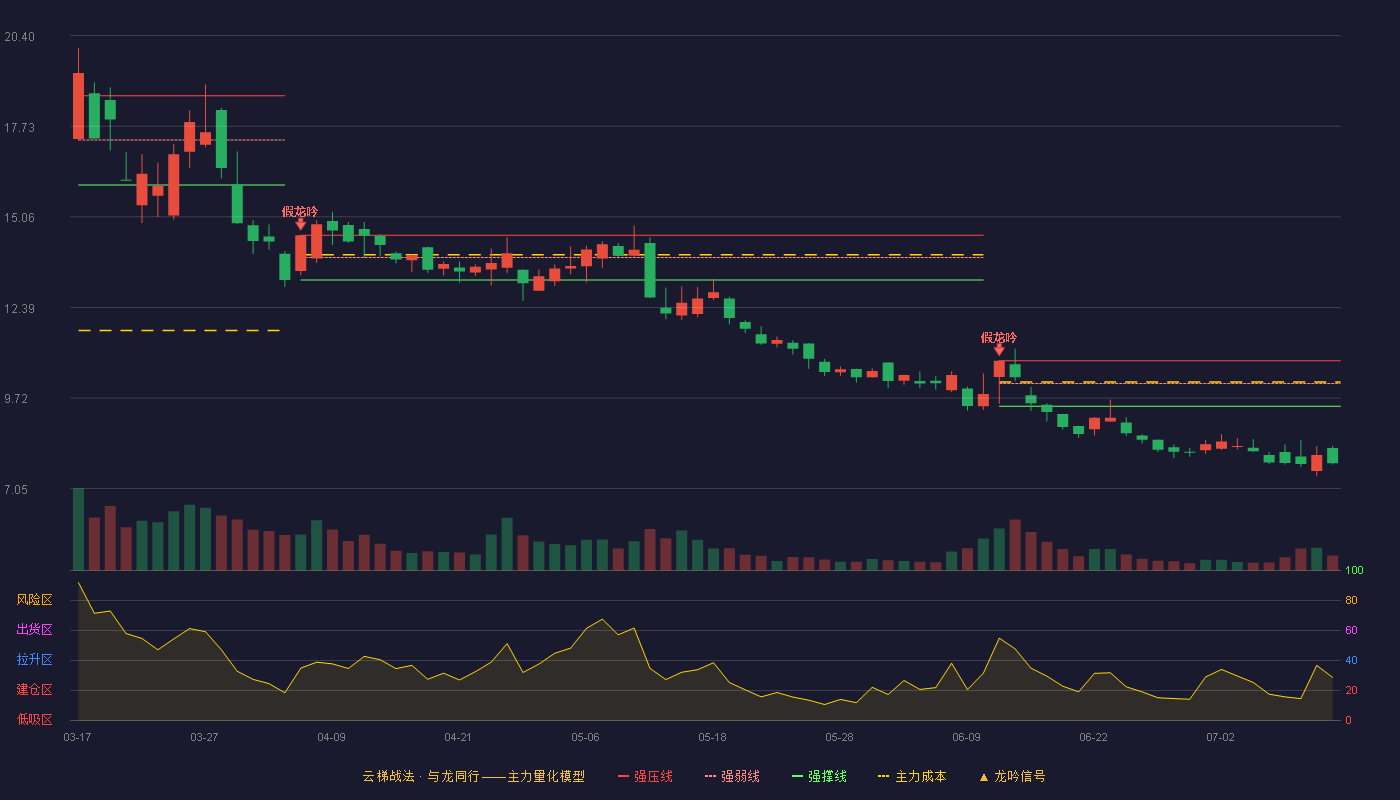Click the 05-06 date label
This screenshot has height=800, width=1400.
(585, 737)
